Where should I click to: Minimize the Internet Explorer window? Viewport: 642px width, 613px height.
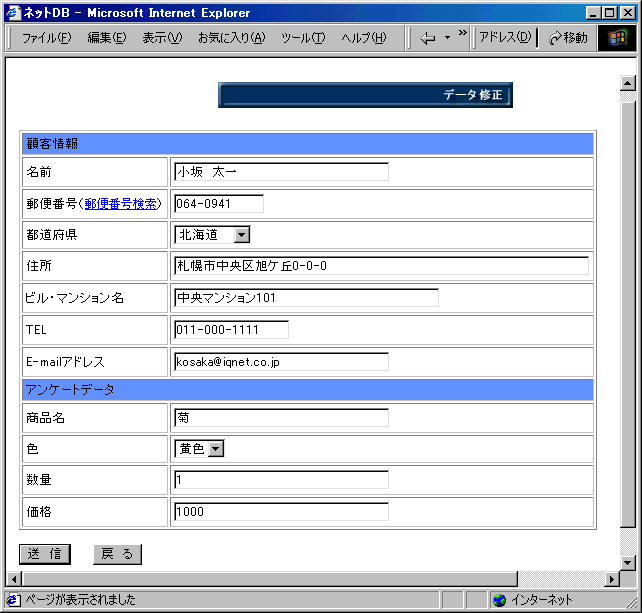tap(593, 13)
